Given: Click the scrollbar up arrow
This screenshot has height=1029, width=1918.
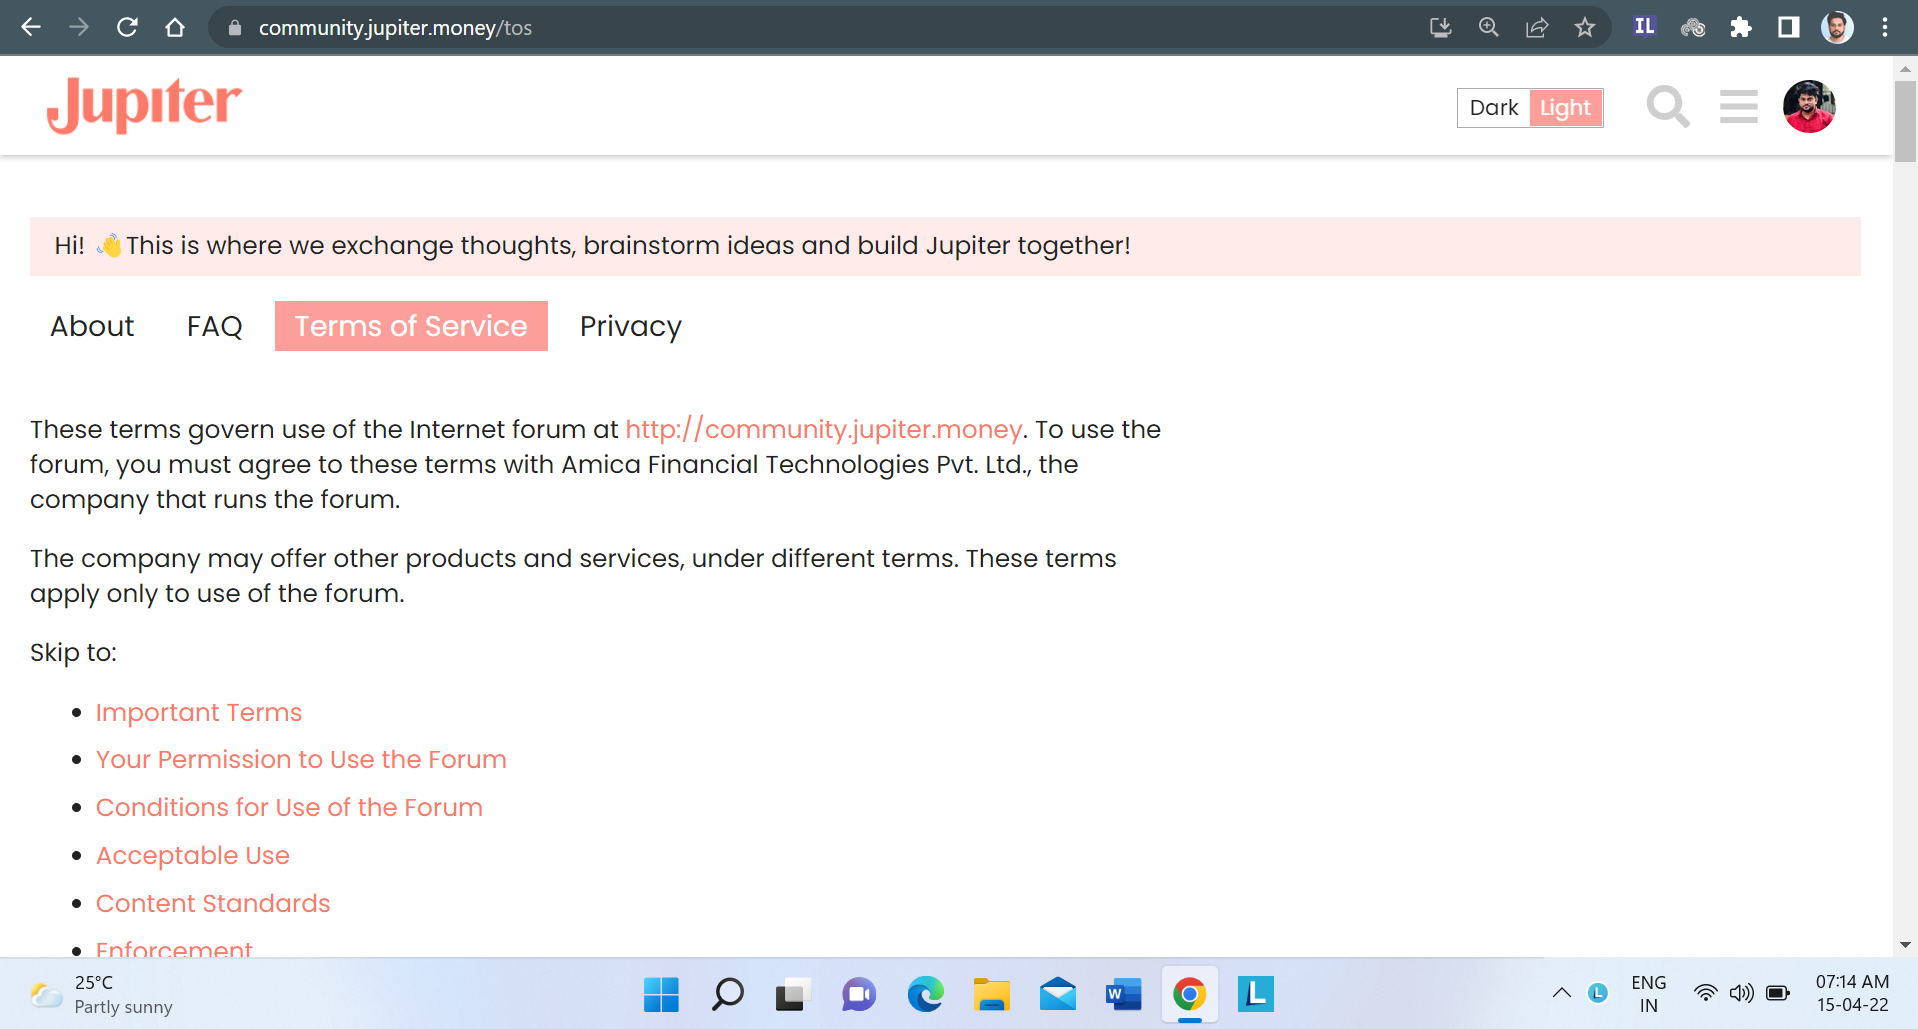Looking at the screenshot, I should point(1905,68).
